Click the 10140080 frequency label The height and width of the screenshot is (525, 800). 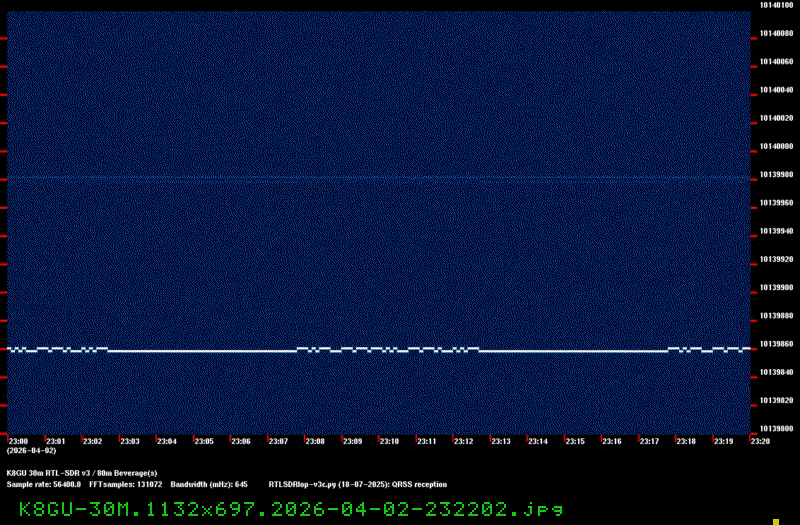click(x=777, y=34)
